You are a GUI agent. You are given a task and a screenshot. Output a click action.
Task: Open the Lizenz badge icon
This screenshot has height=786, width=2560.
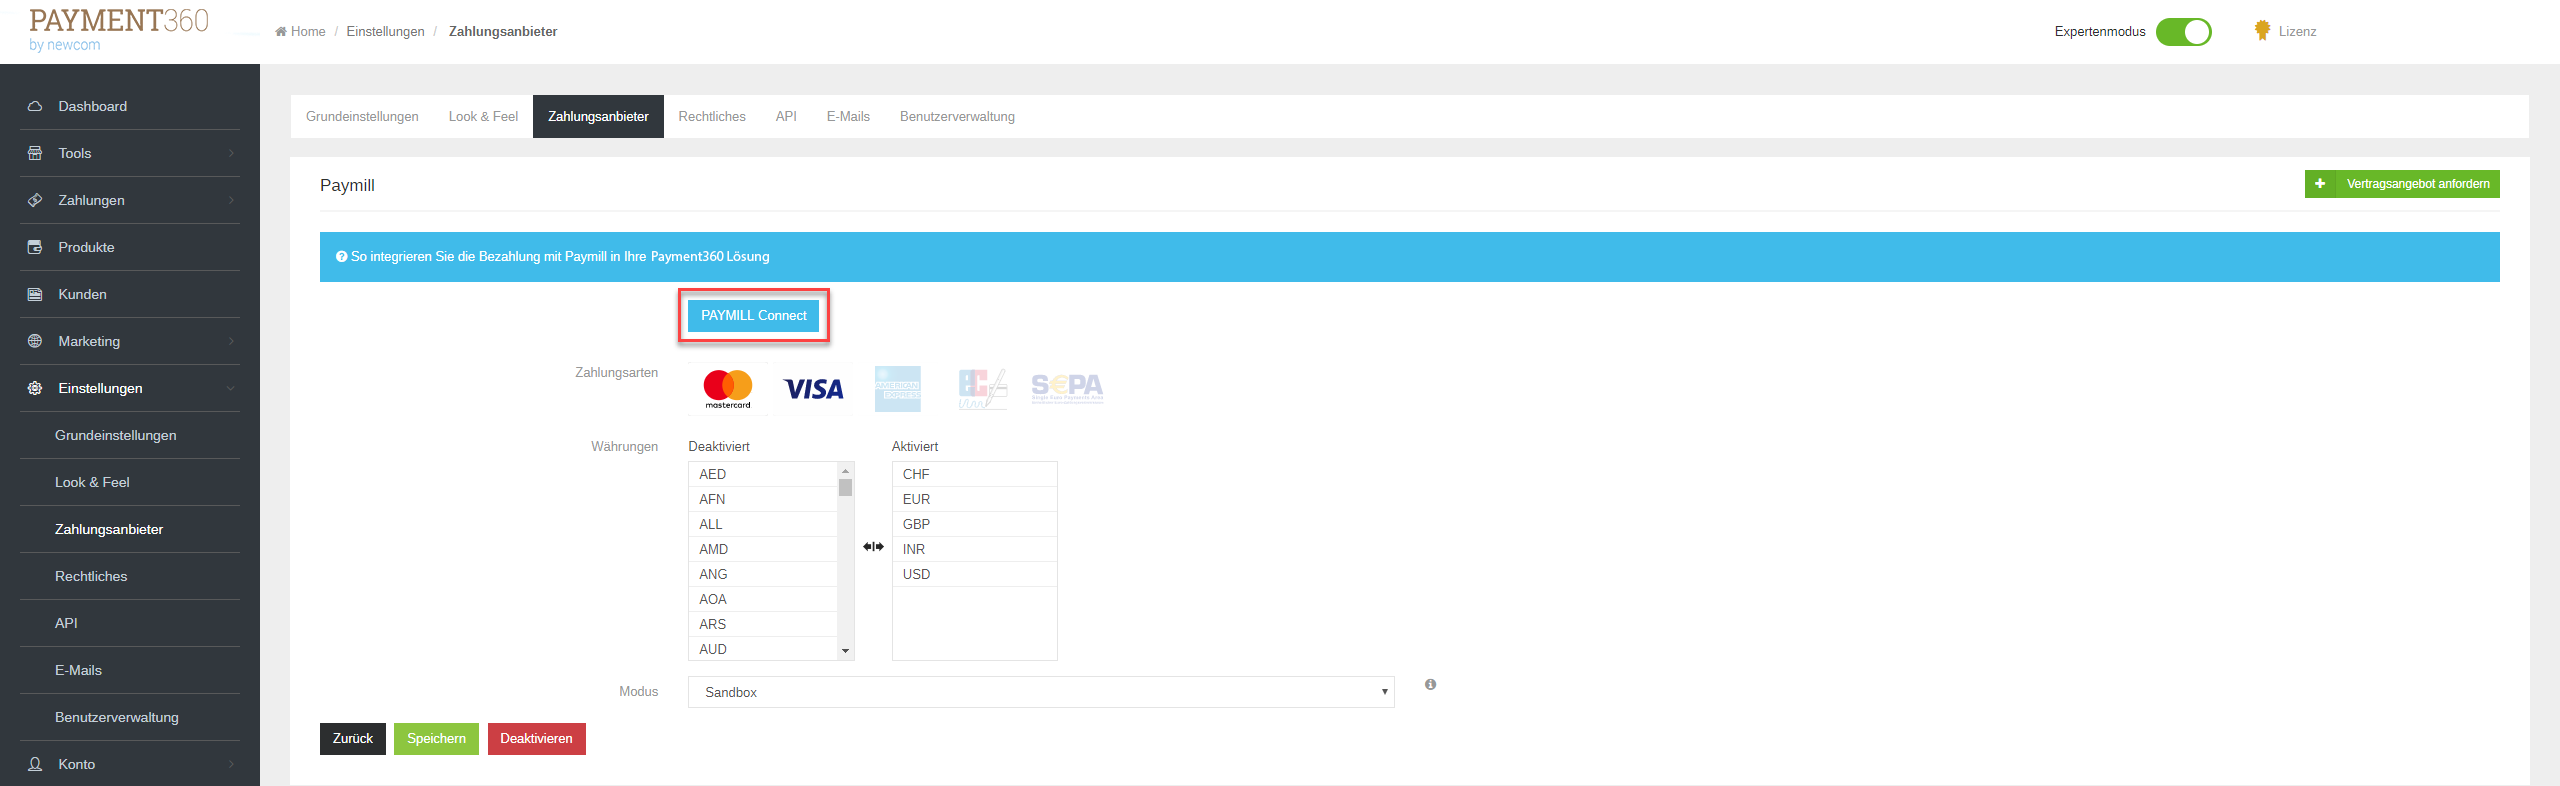[2262, 31]
